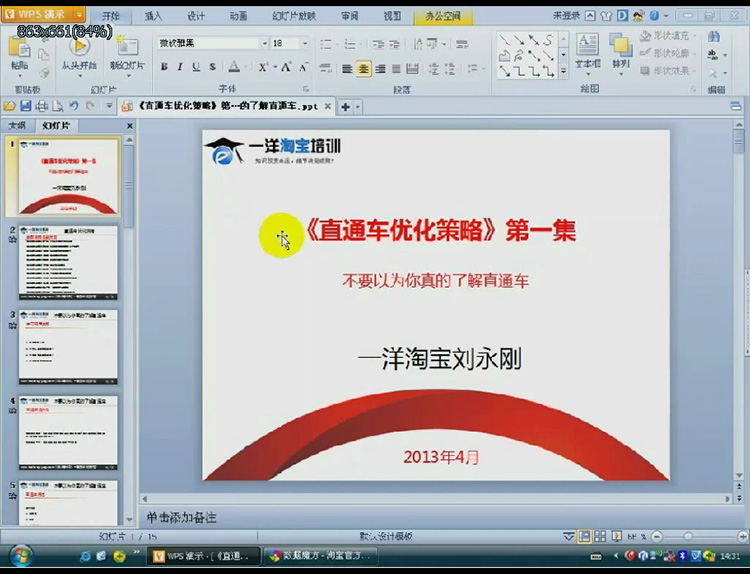
Task: Open dropdown arrow next to new tab plus
Action: coord(358,107)
